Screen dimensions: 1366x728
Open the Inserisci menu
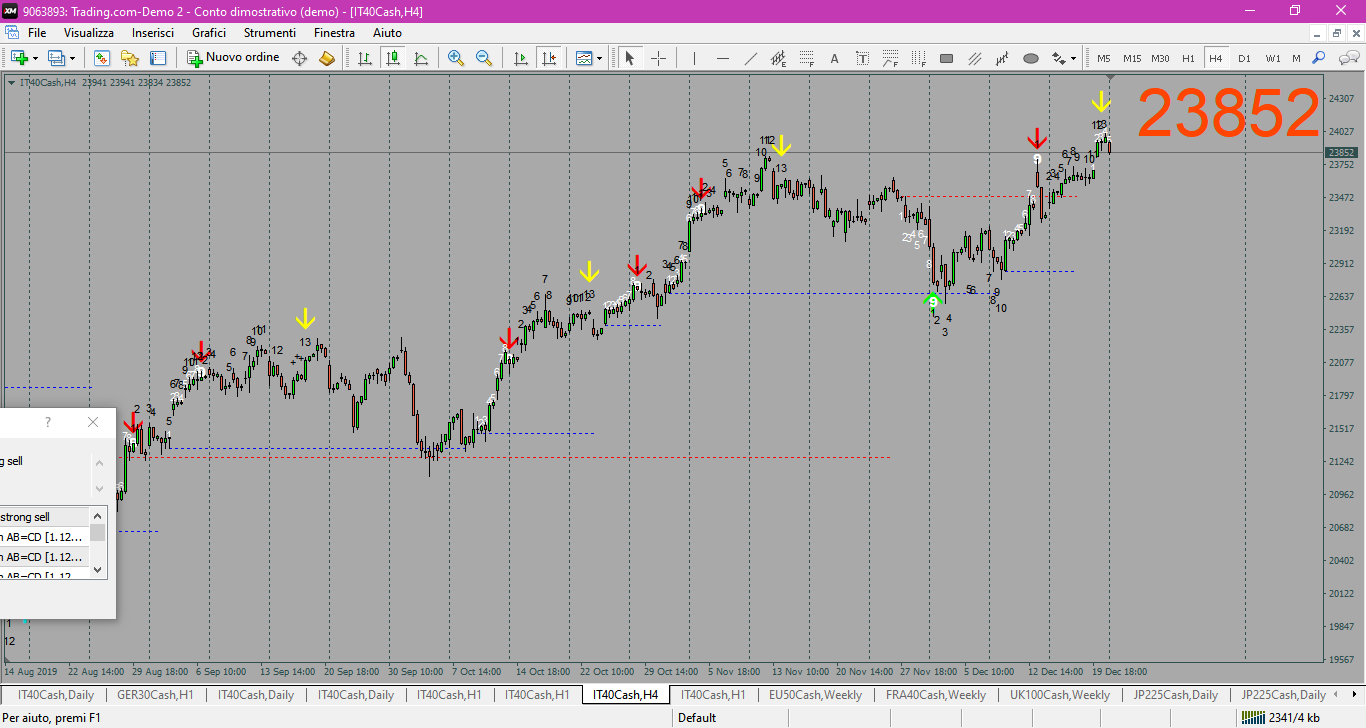(153, 33)
